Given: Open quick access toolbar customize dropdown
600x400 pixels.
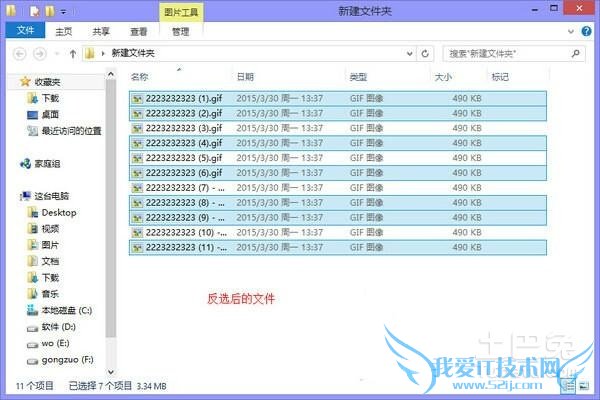Looking at the screenshot, I should [64, 12].
